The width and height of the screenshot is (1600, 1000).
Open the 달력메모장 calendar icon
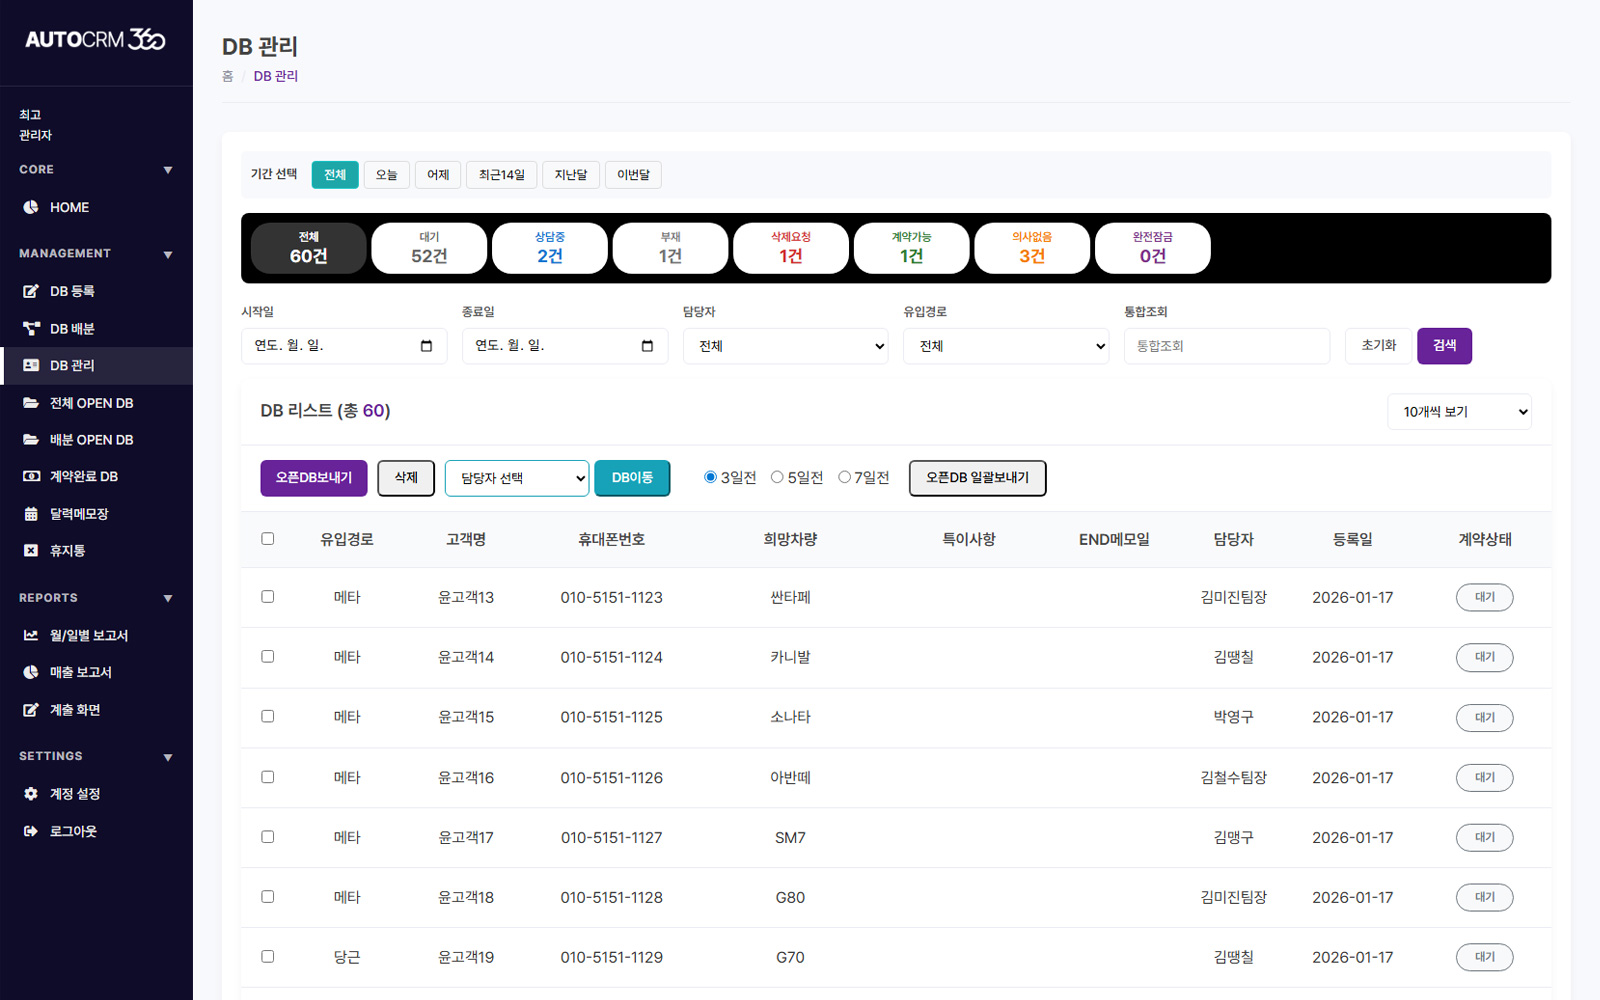31,514
